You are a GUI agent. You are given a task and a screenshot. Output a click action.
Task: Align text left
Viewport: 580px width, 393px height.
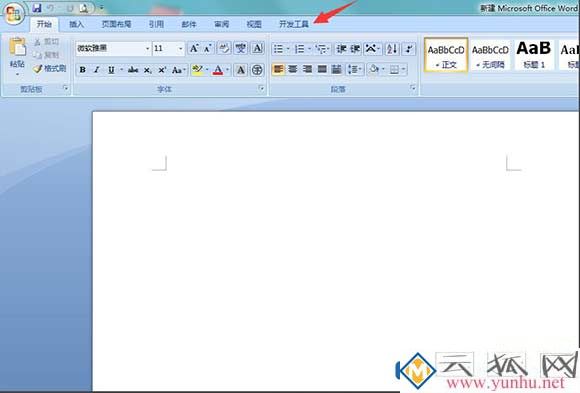pos(278,69)
